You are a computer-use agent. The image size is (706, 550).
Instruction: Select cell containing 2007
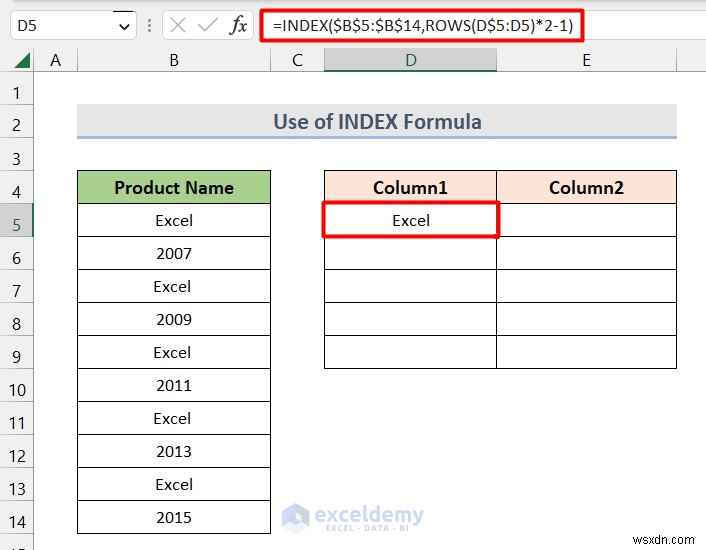174,253
